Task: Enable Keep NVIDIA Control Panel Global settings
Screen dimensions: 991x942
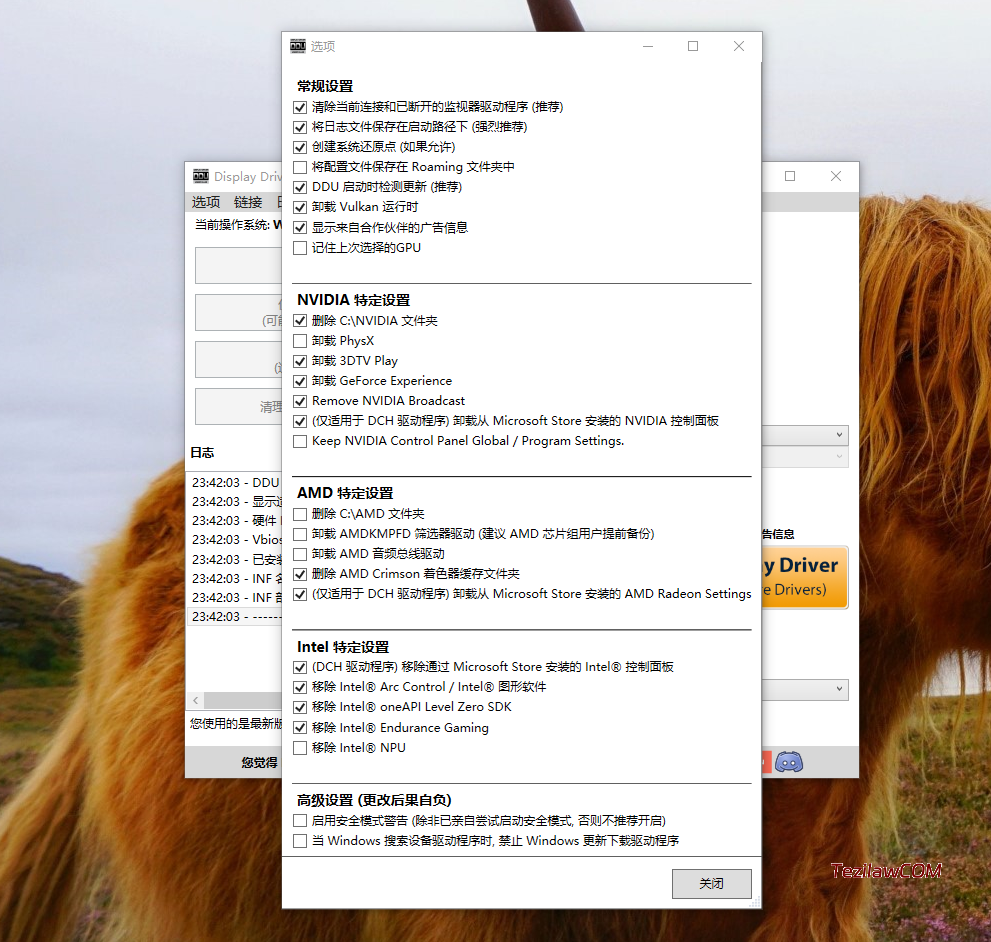Action: [300, 441]
